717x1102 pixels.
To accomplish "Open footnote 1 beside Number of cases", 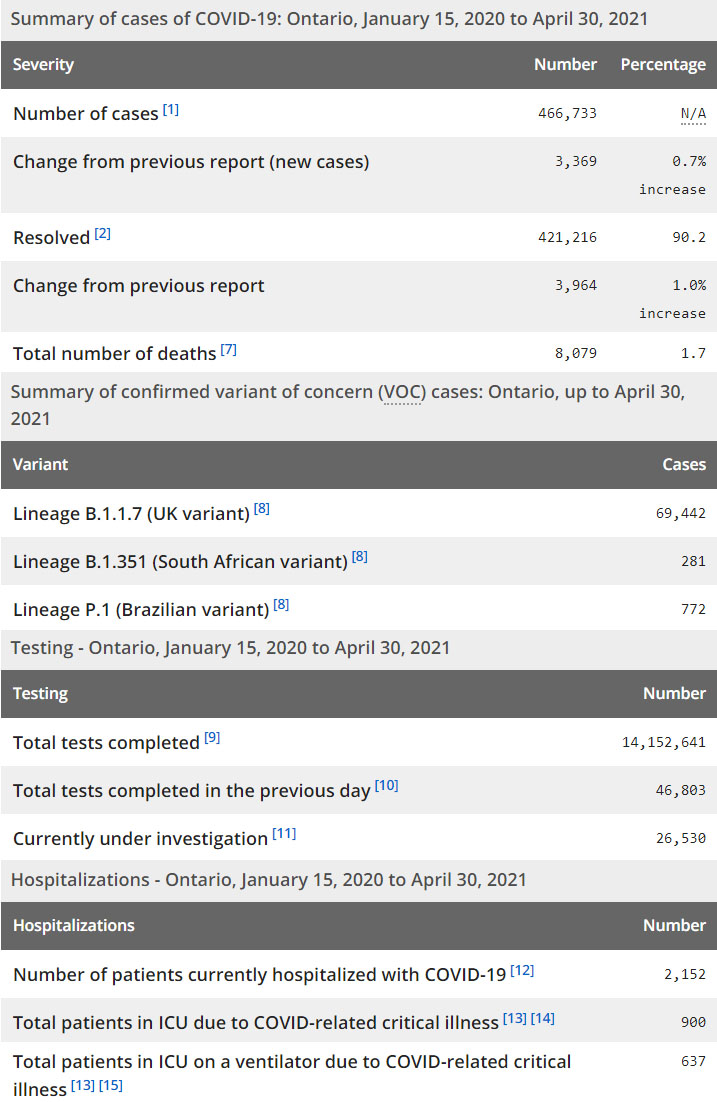I will pos(171,110).
